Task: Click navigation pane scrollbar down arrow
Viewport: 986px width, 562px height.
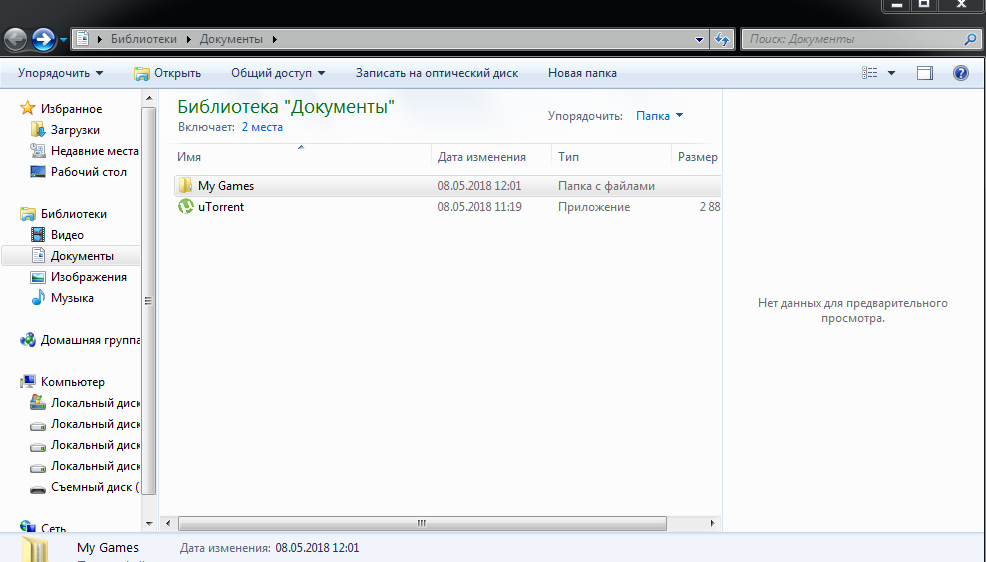Action: [149, 523]
